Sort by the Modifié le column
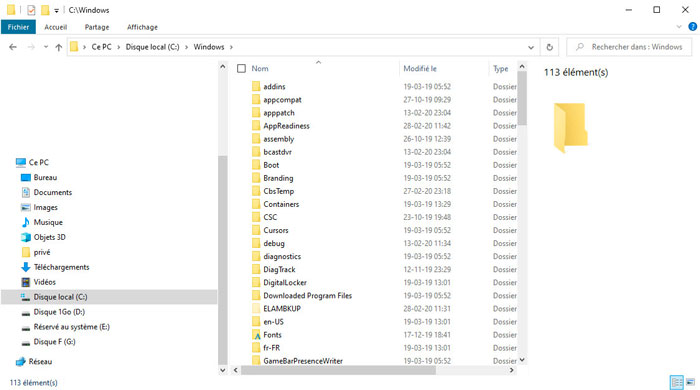Image resolution: width=700 pixels, height=390 pixels. (420, 68)
